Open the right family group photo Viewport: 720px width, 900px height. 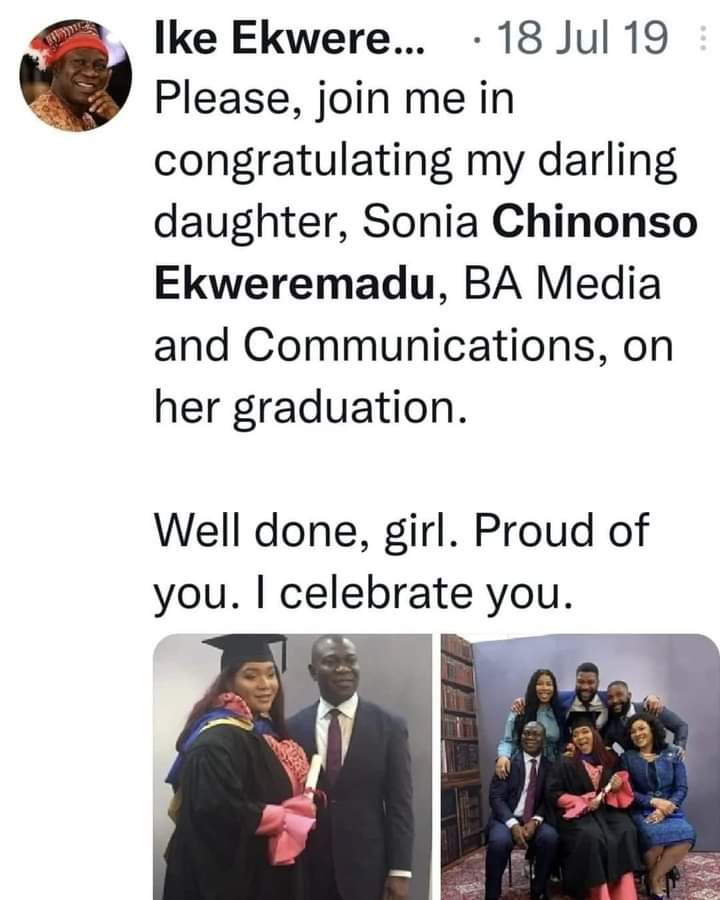[580, 766]
